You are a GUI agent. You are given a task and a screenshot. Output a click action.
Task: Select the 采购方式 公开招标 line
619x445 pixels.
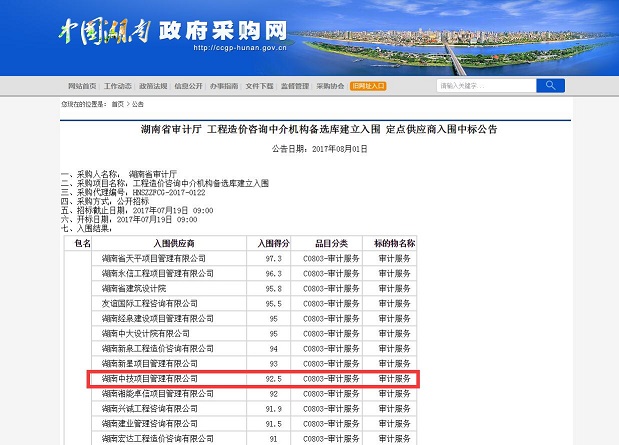pyautogui.click(x=105, y=201)
